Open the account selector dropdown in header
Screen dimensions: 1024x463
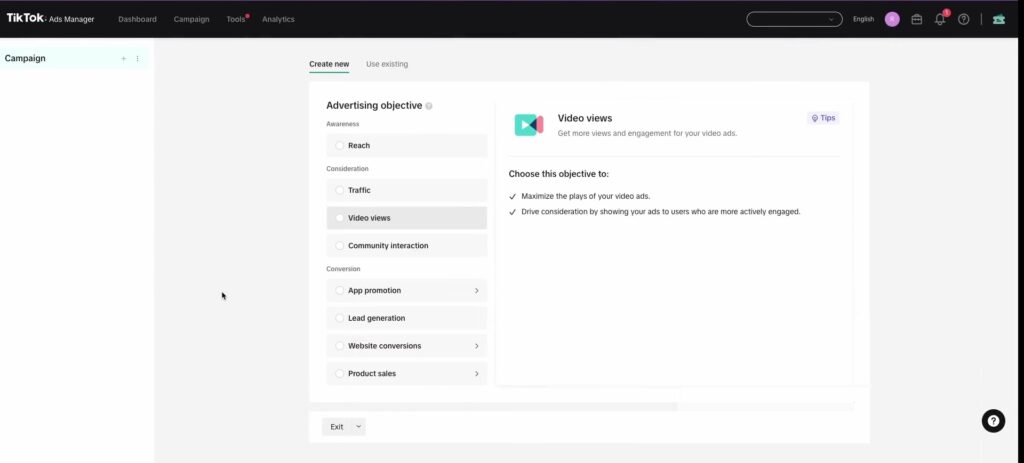[x=794, y=20]
